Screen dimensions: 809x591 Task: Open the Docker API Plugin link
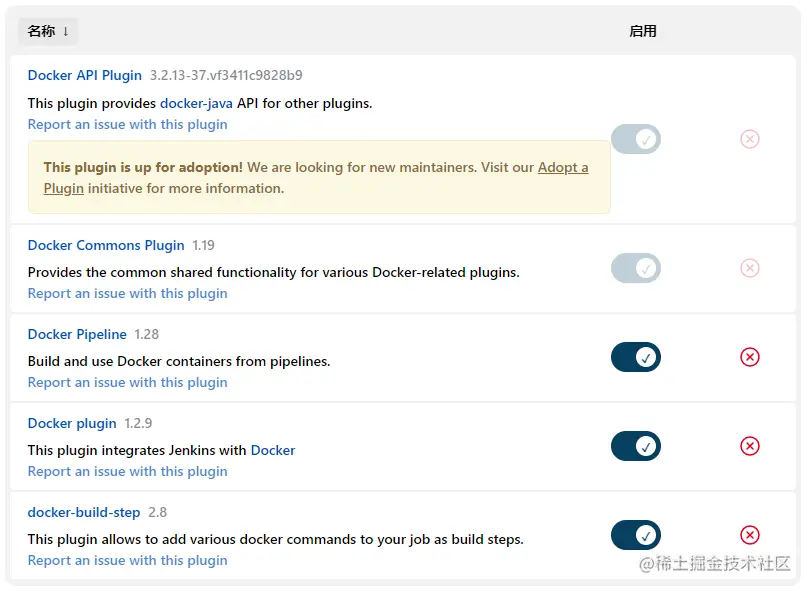[85, 75]
